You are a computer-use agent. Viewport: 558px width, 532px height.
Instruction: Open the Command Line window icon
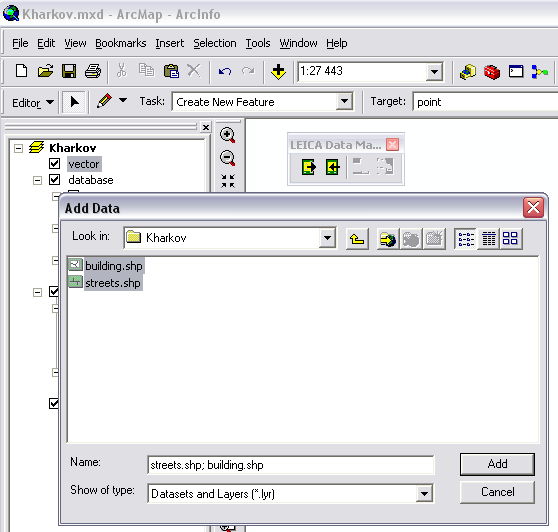click(x=516, y=72)
